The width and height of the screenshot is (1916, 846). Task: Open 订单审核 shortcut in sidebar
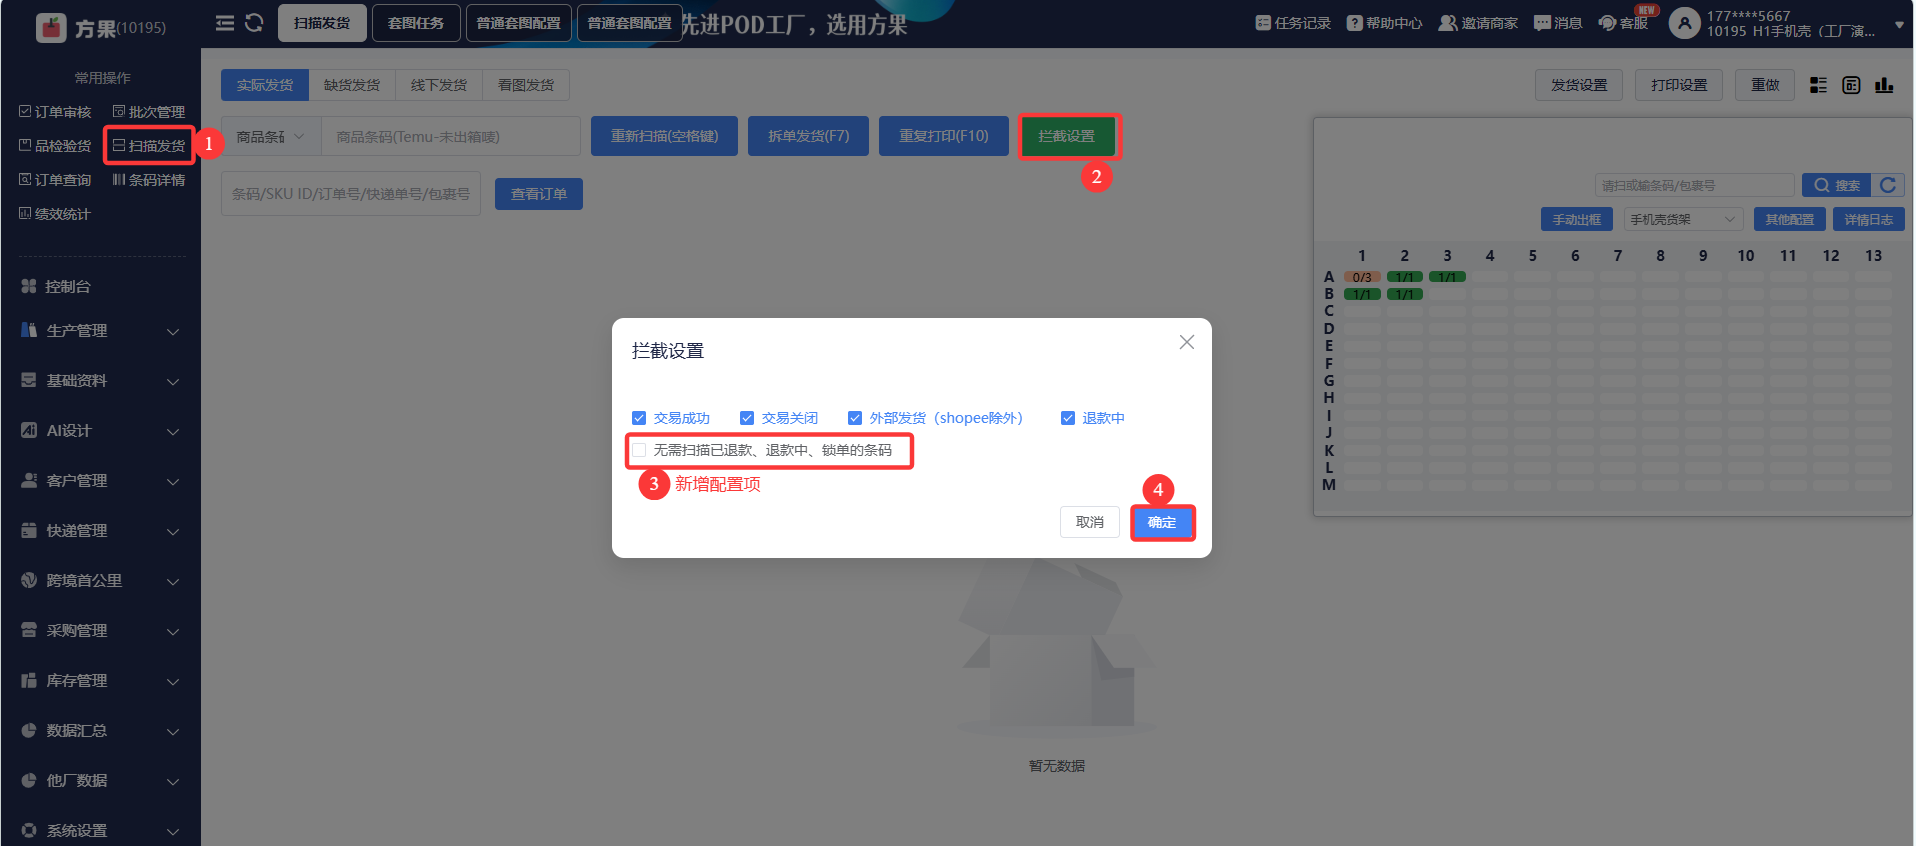55,112
